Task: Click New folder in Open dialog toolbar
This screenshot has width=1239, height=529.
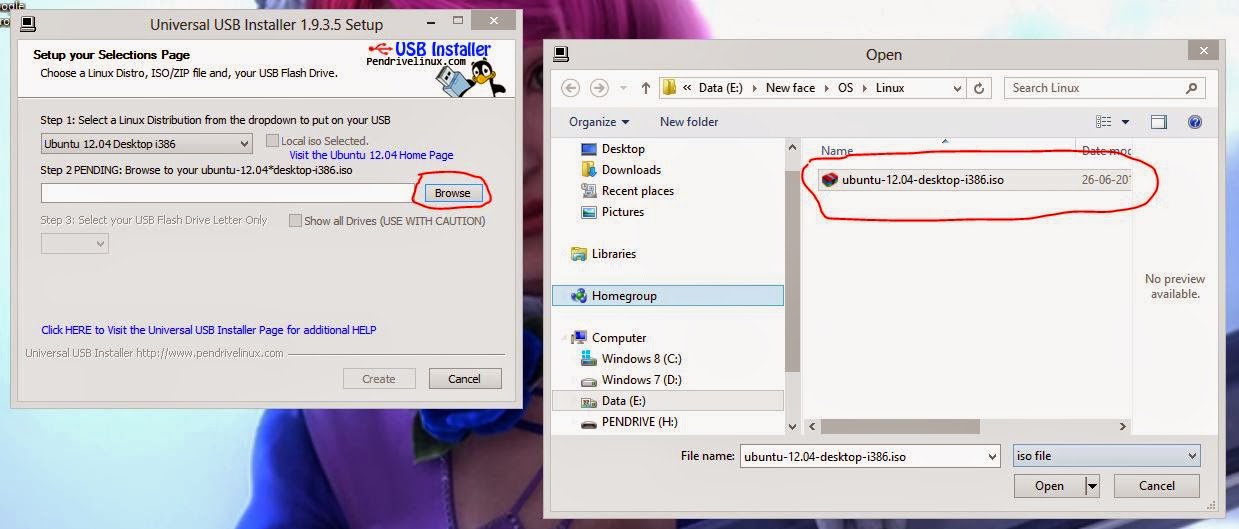Action: click(689, 122)
